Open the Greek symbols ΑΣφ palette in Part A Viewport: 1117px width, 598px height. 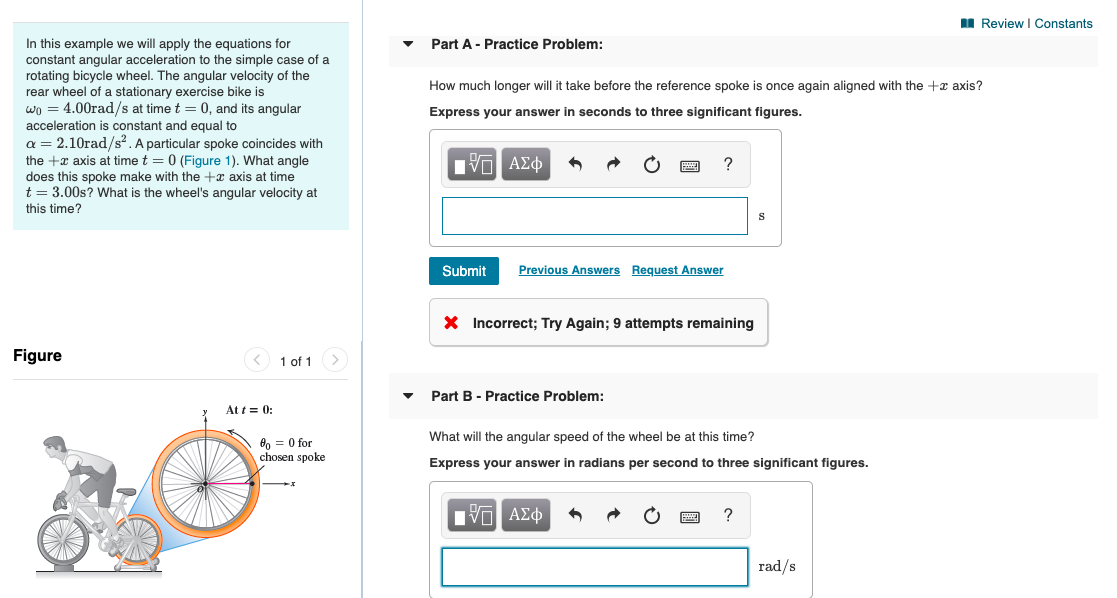525,164
